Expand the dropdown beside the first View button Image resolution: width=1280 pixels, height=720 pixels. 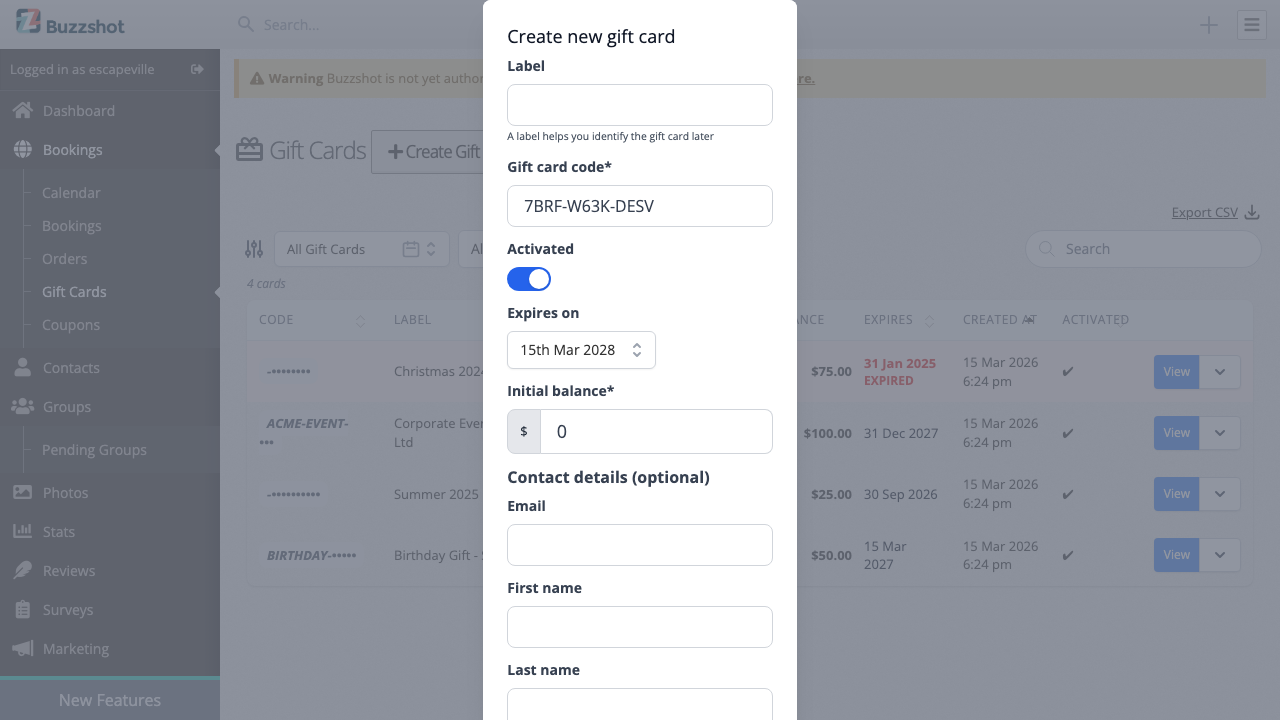point(1219,371)
